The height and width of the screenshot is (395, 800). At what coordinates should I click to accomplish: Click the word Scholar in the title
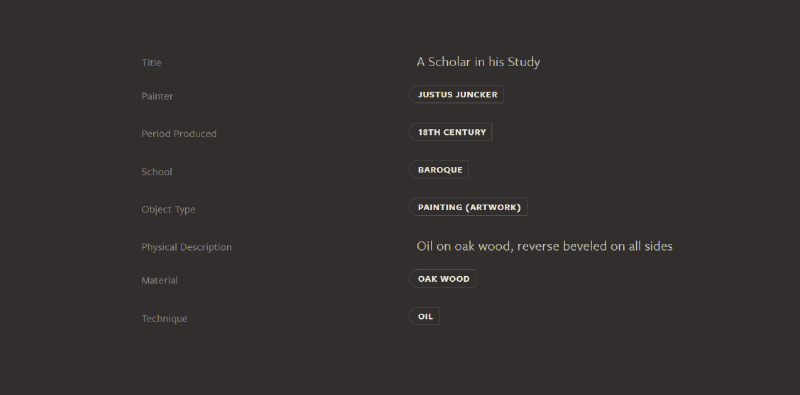click(x=449, y=62)
